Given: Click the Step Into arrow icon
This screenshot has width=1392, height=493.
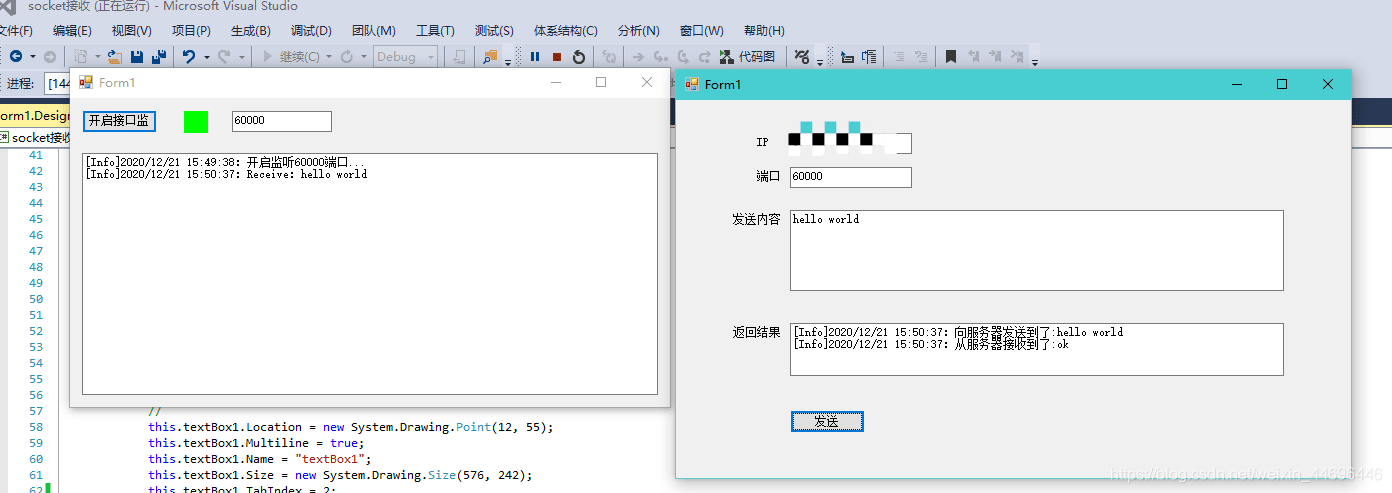Looking at the screenshot, I should 661,57.
